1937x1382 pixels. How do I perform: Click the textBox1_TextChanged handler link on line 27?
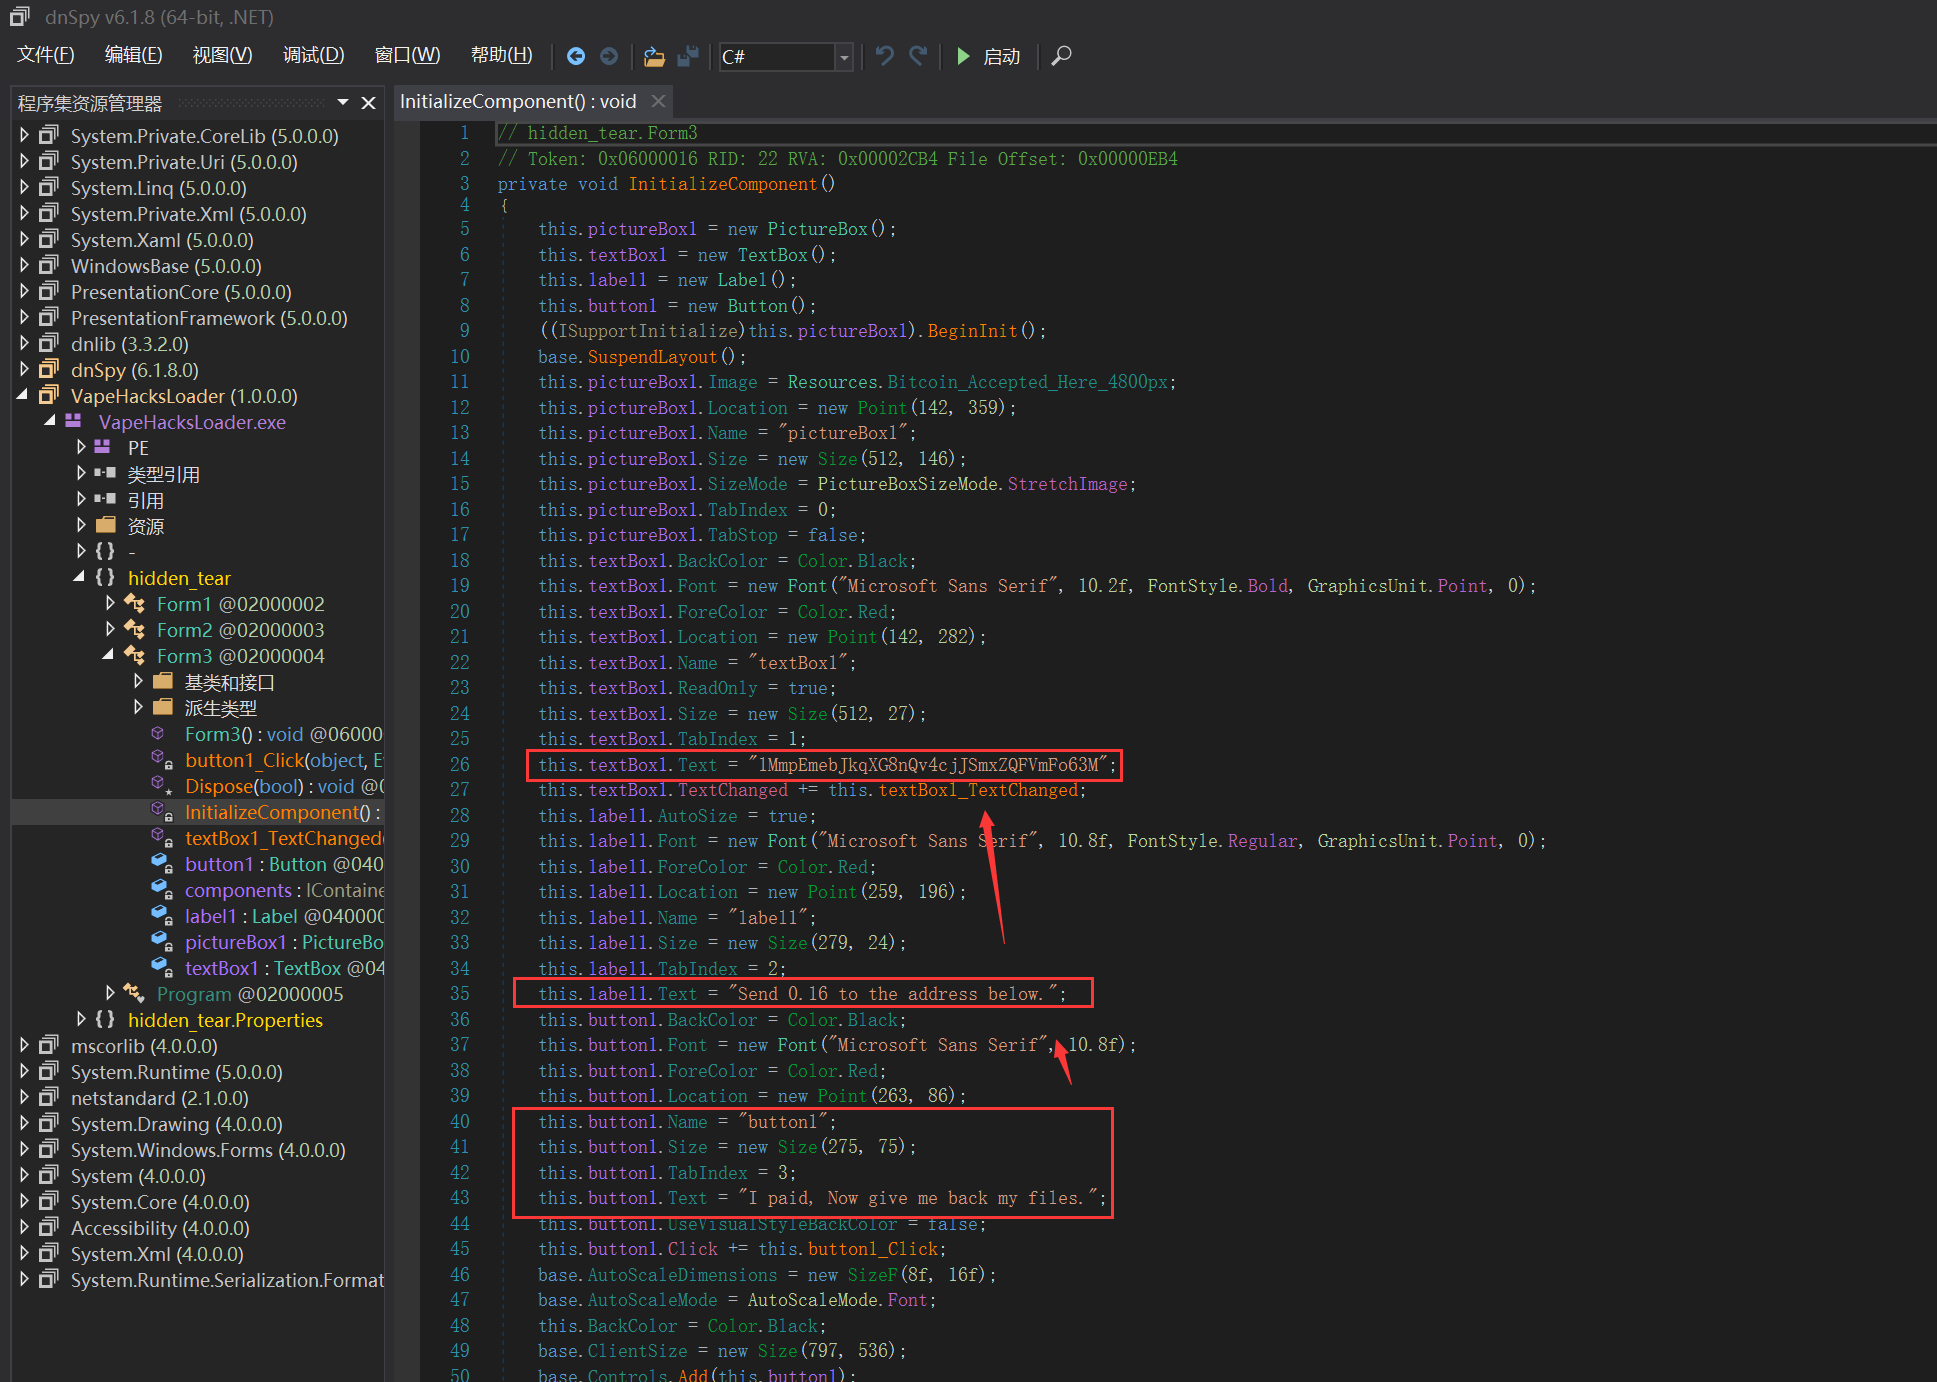tap(979, 790)
